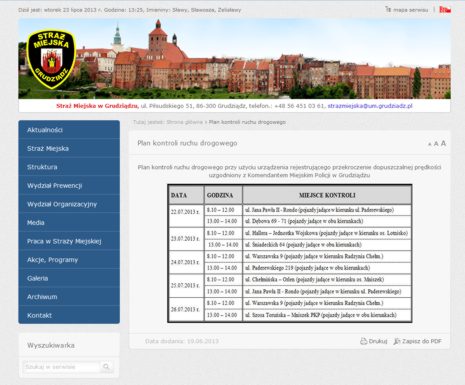Select the largest font size A
The height and width of the screenshot is (385, 465).
[443, 143]
